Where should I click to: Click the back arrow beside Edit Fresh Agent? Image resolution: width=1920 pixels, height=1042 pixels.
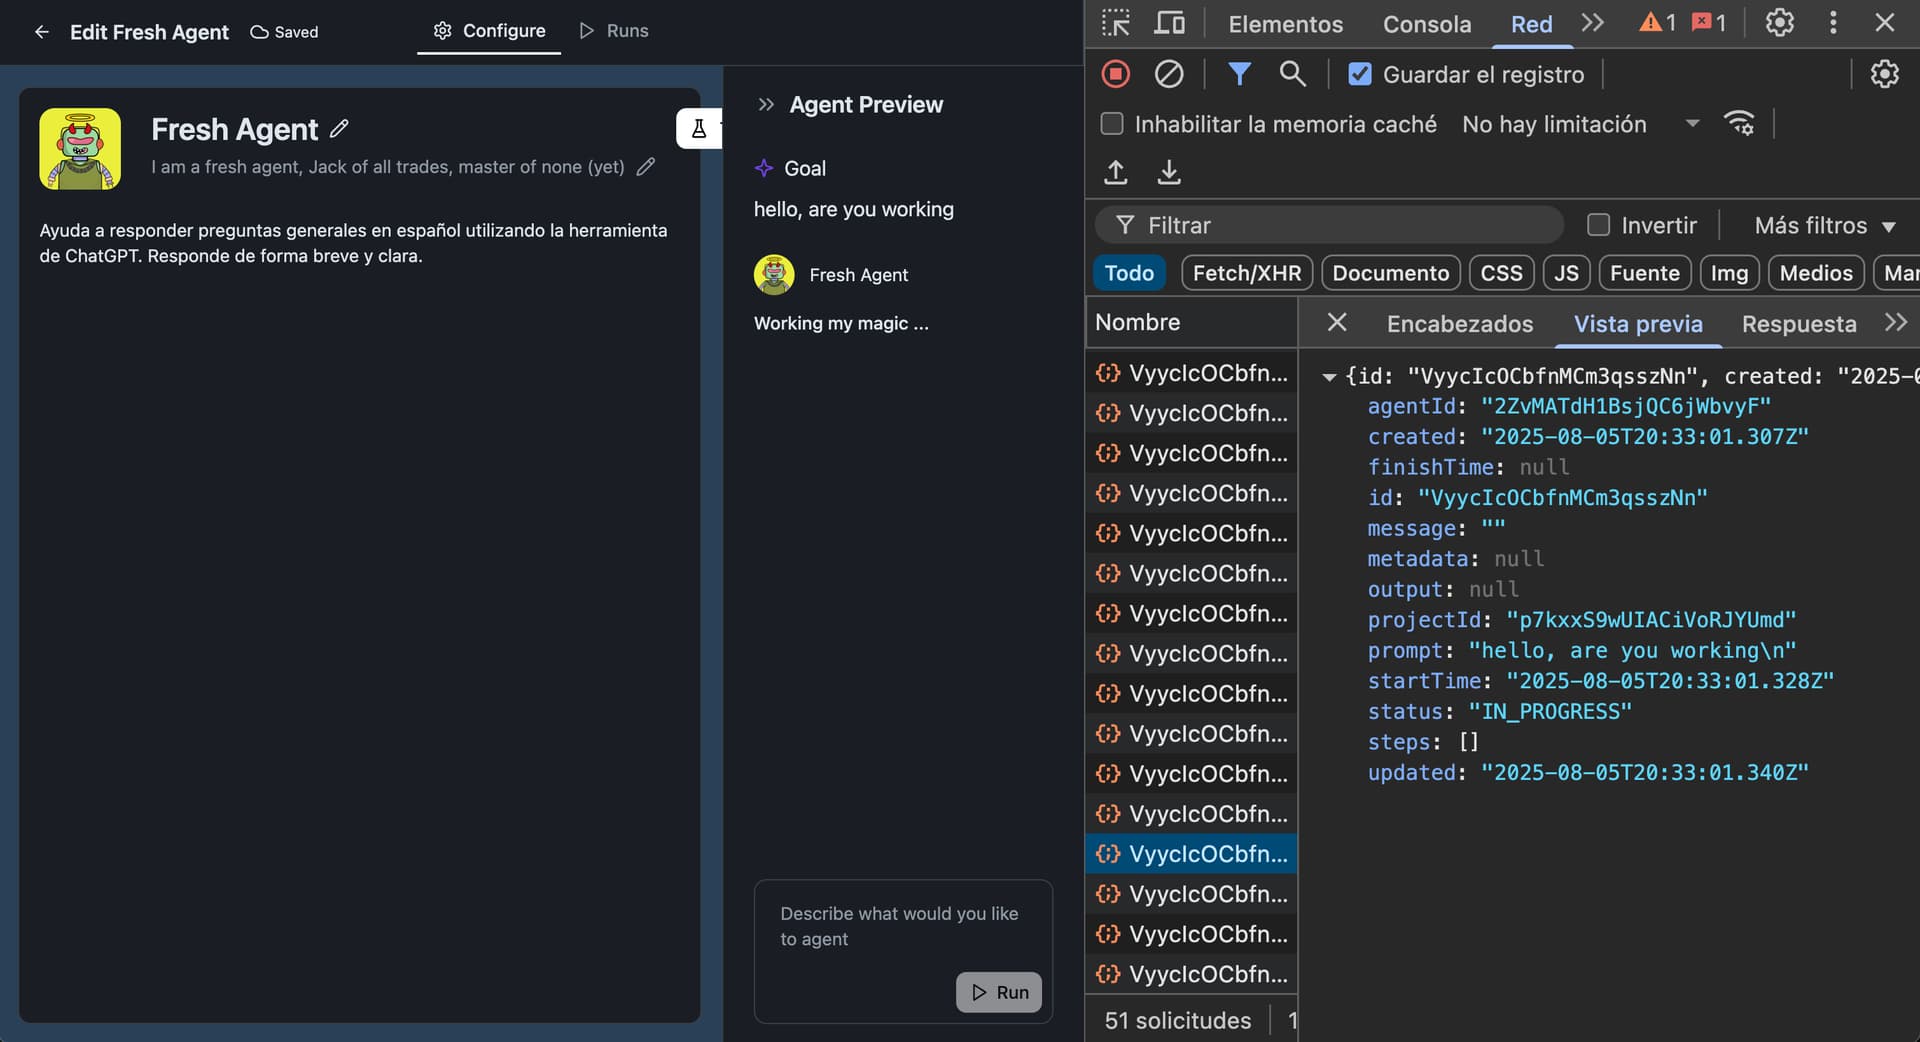(x=42, y=32)
